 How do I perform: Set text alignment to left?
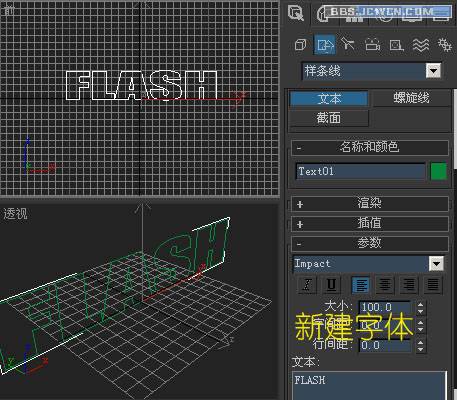[361, 284]
